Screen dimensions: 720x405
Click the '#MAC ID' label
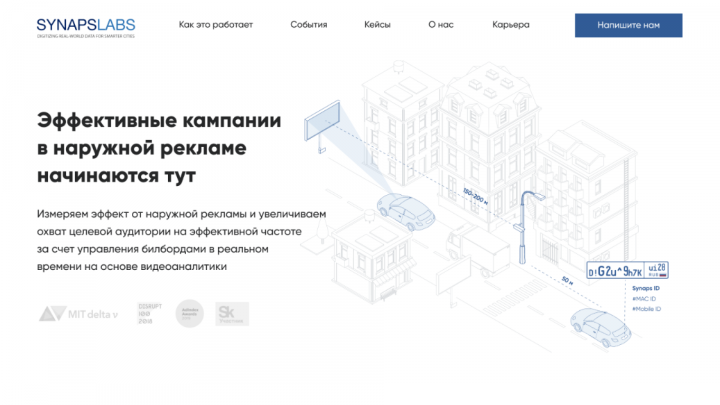[x=644, y=299]
